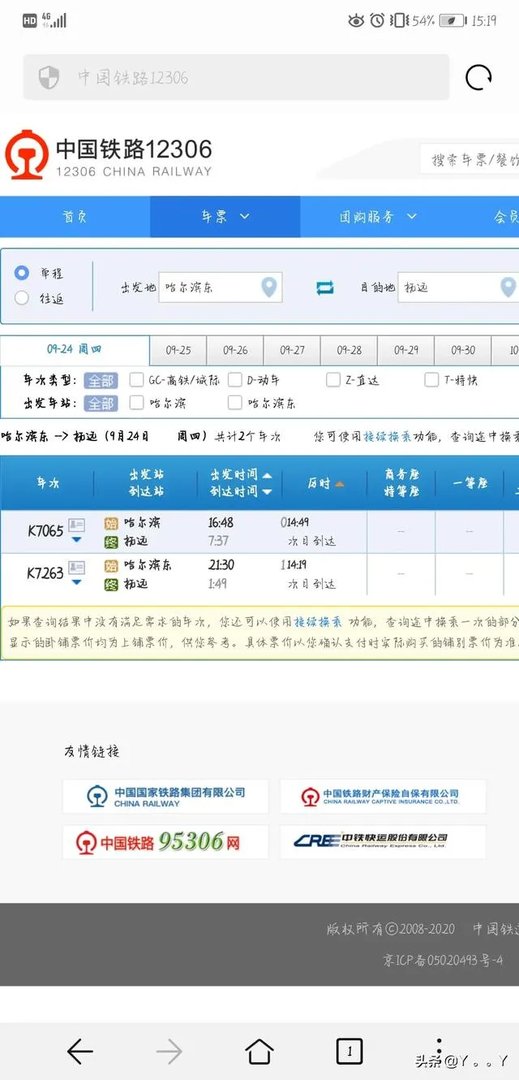The height and width of the screenshot is (1080, 519).
Task: Check the 哈尔滨 departure station checkbox
Action: (x=137, y=403)
